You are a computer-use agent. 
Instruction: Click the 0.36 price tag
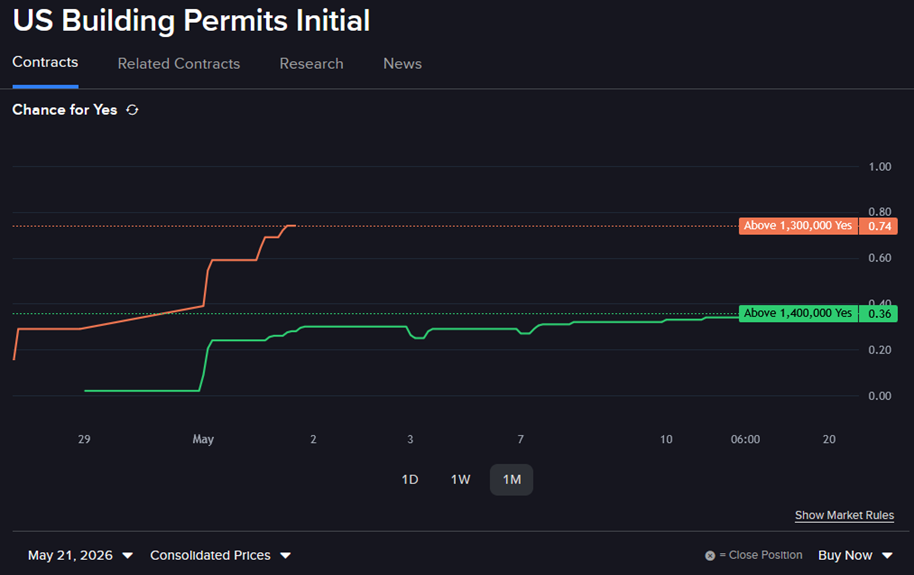pyautogui.click(x=879, y=314)
